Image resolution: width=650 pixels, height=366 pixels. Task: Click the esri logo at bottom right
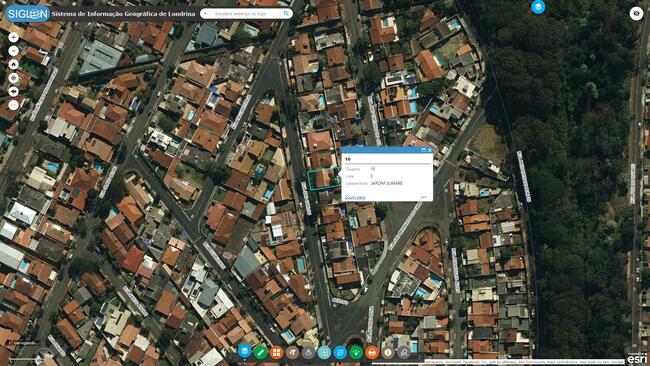coord(637,358)
